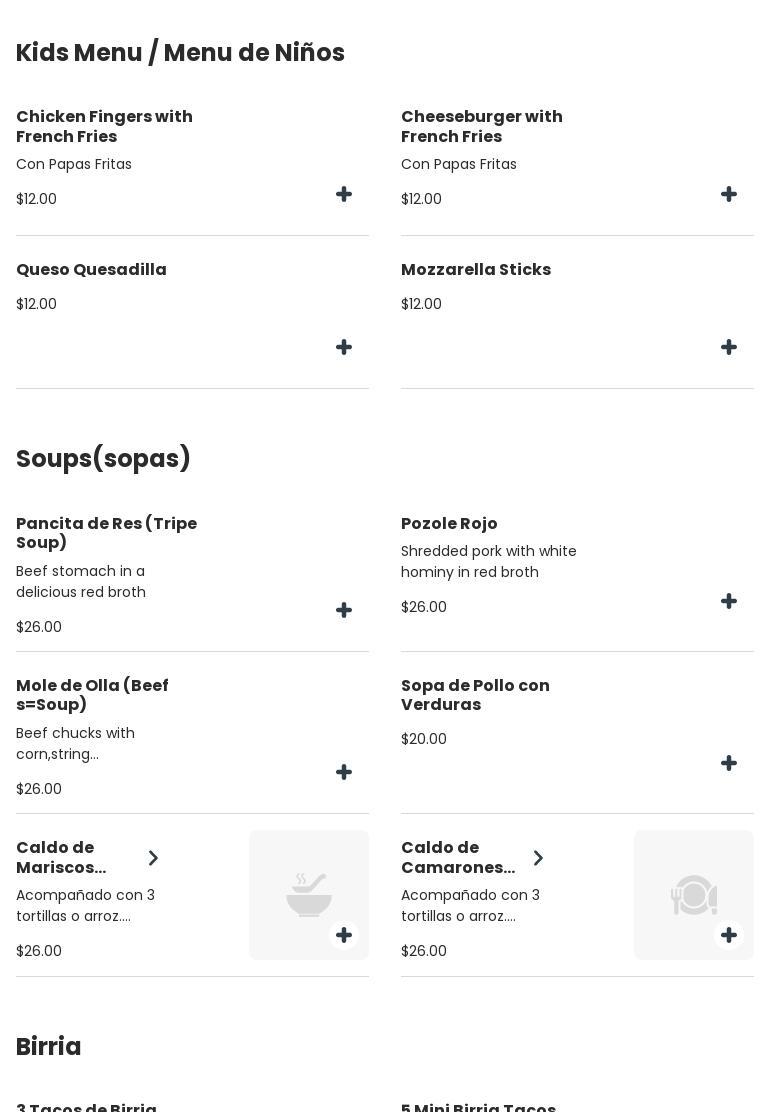
Task: Expand Caldo de Camarones details chevron
Action: pos(538,858)
